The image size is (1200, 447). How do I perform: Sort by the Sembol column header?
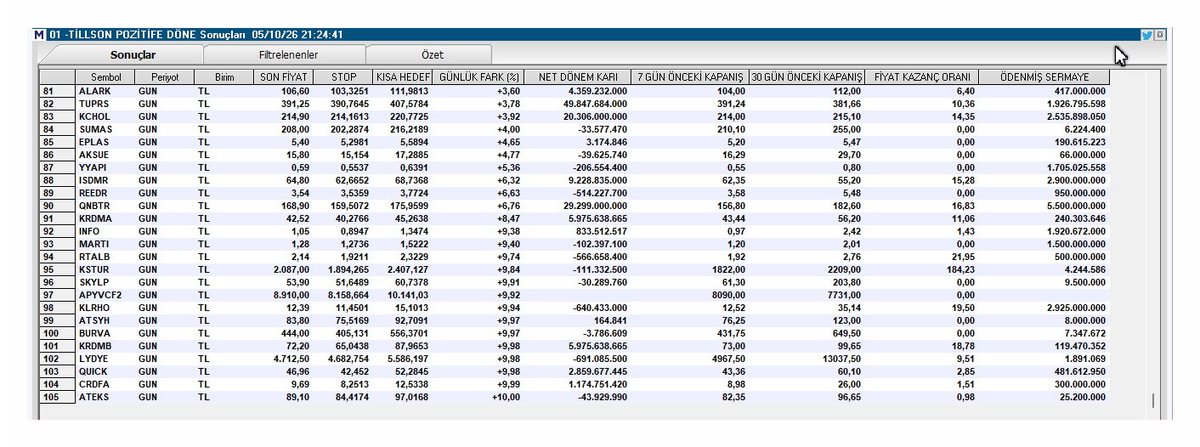tap(106, 77)
